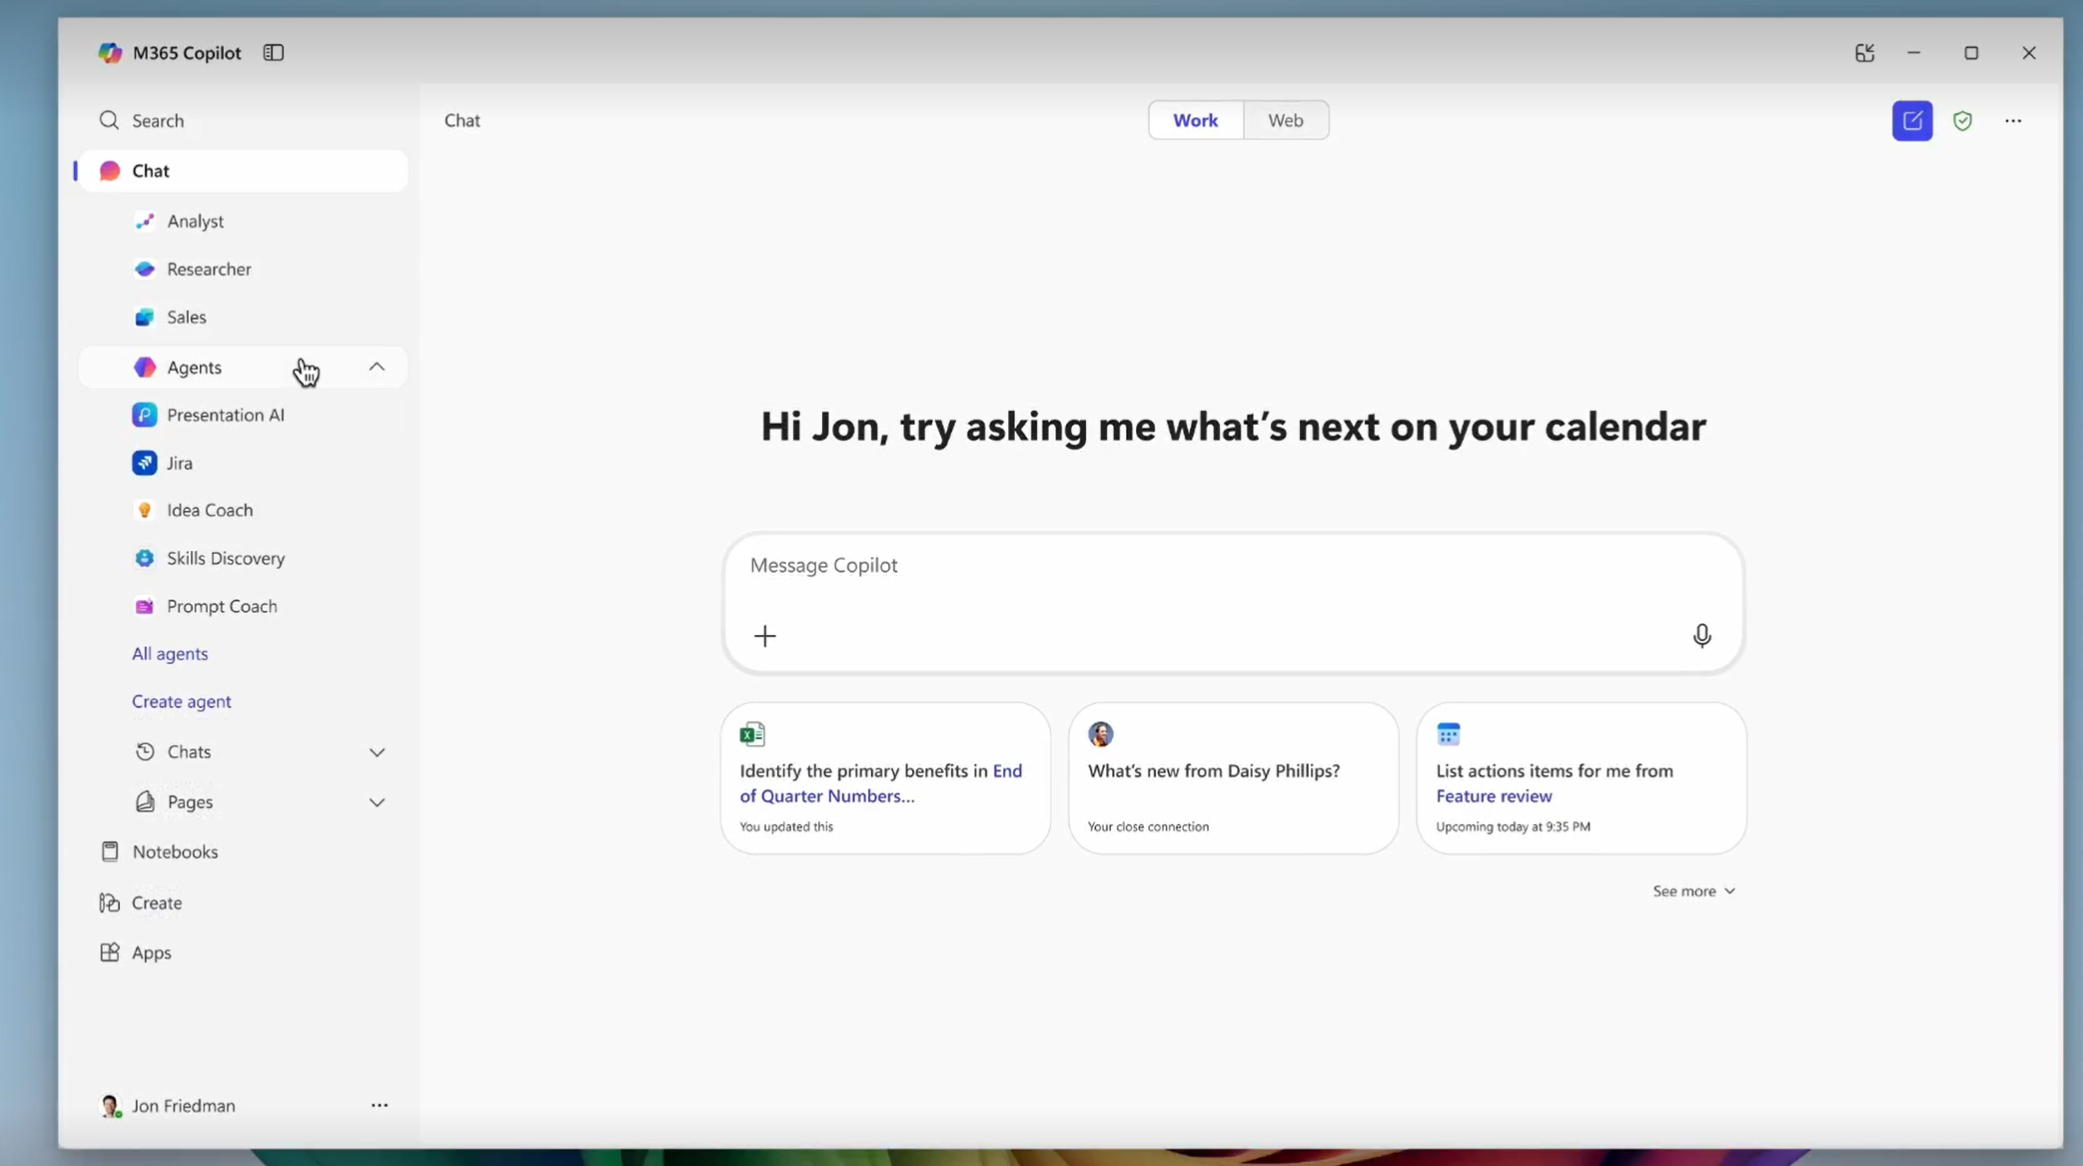The height and width of the screenshot is (1166, 2083).
Task: Open the top-right more options menu
Action: click(x=2012, y=121)
